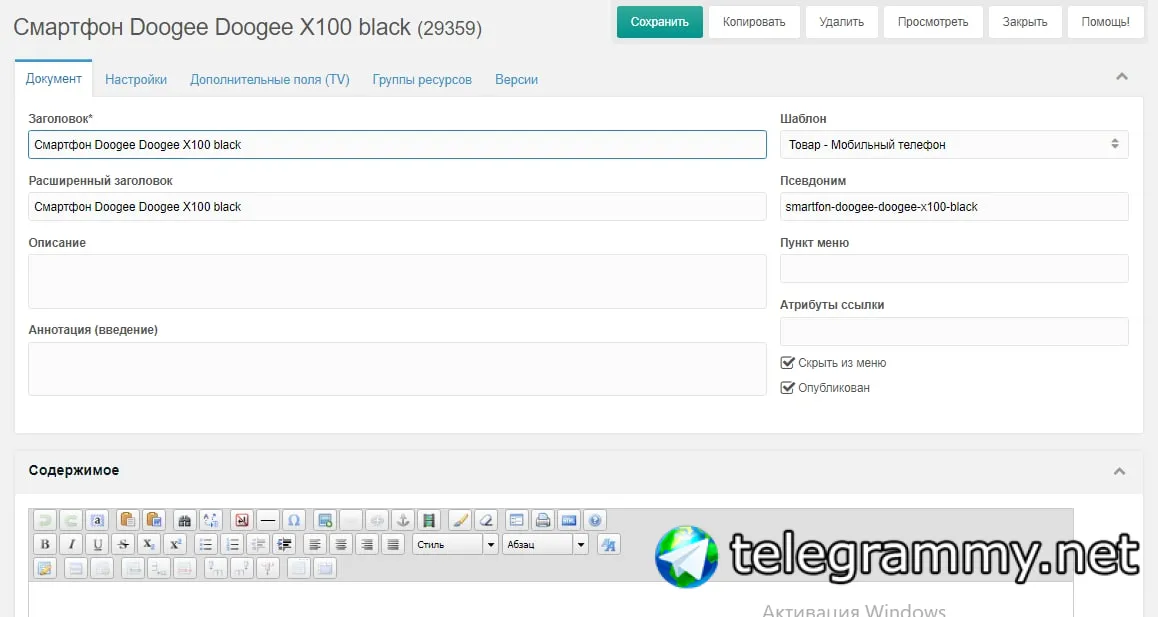Click the editor Help question mark icon

595,521
